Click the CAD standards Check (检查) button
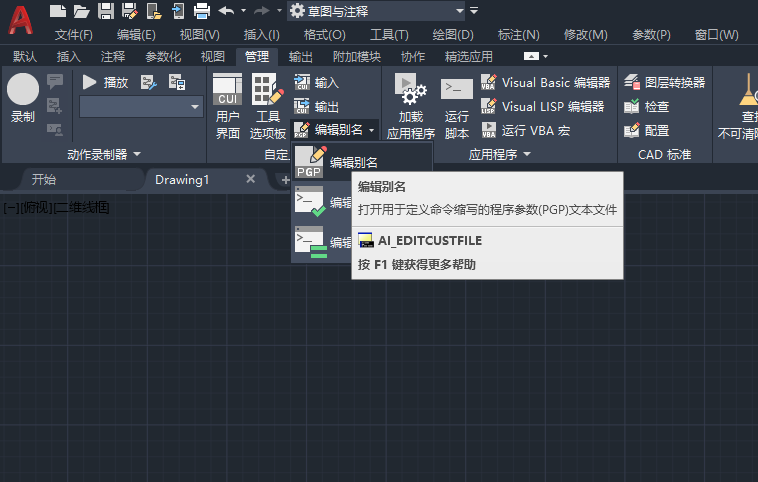Viewport: 758px width, 482px height. click(x=646, y=106)
